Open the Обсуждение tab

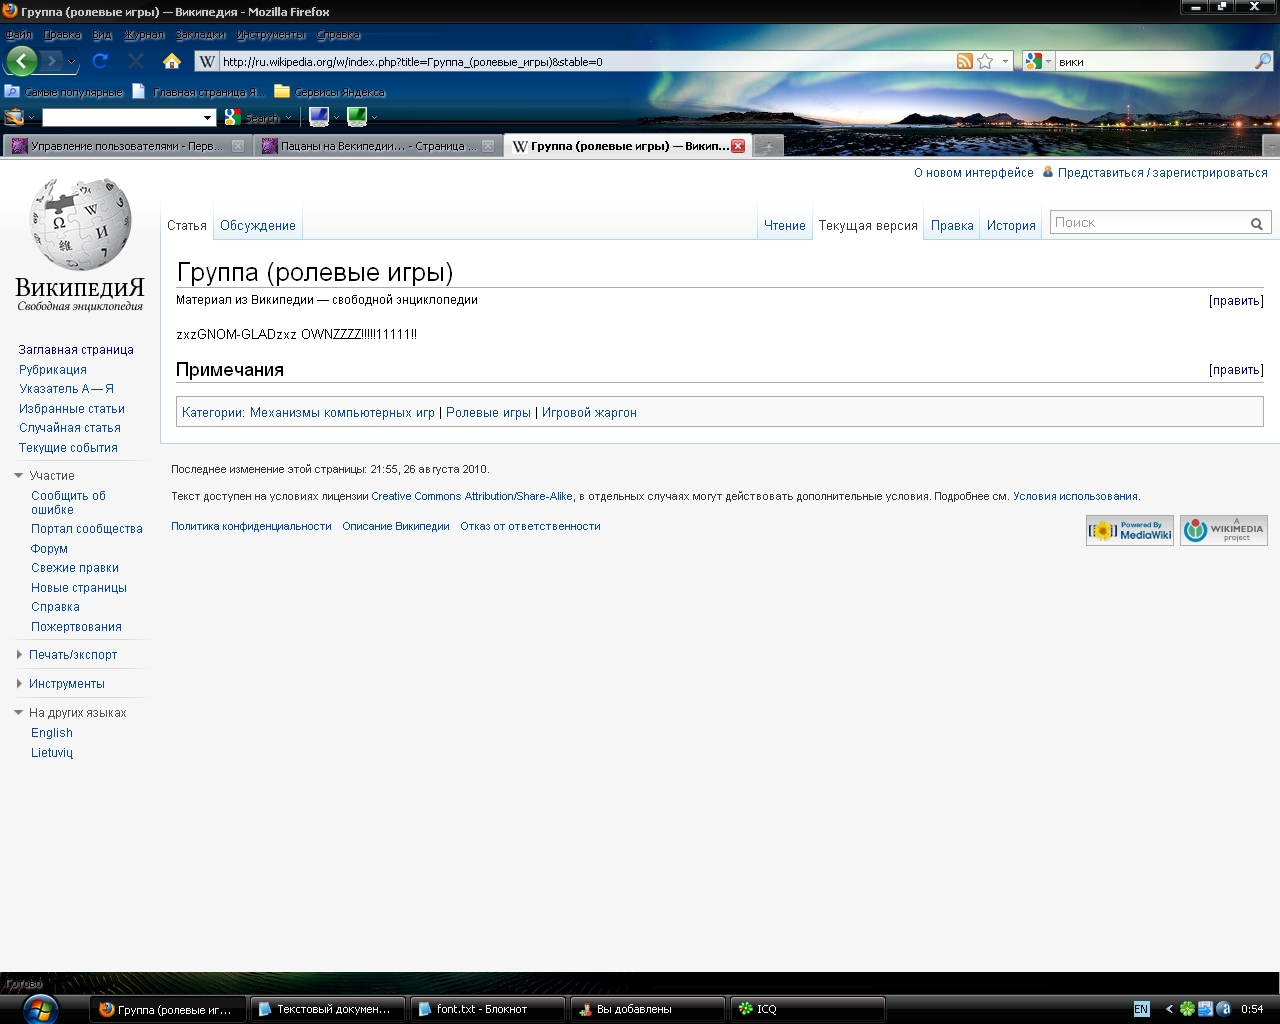258,226
